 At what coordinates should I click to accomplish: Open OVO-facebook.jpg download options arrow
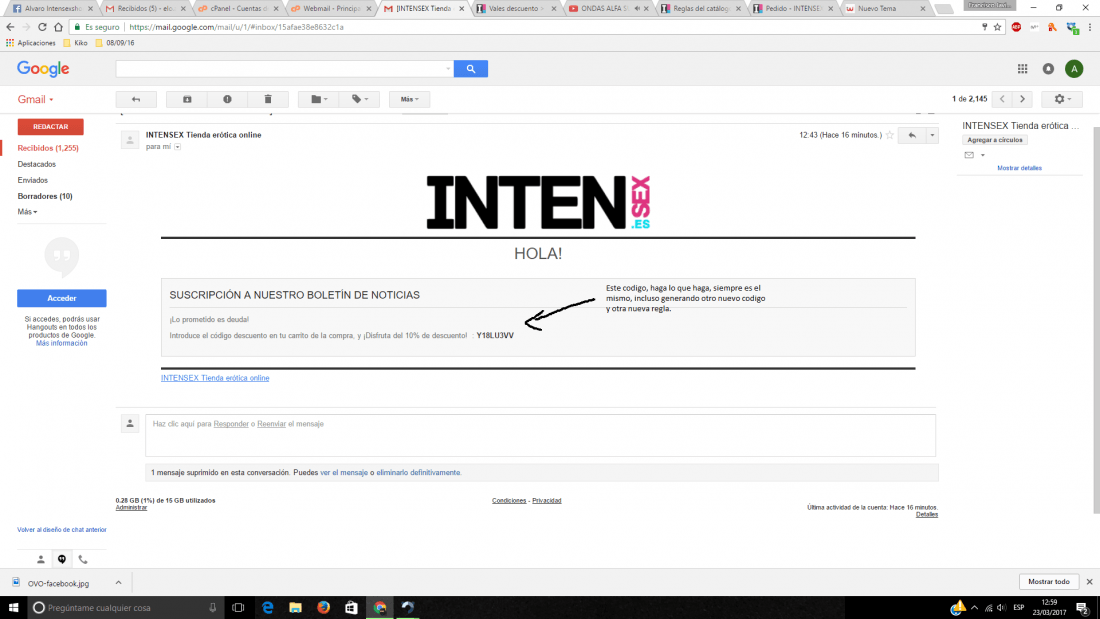119,583
